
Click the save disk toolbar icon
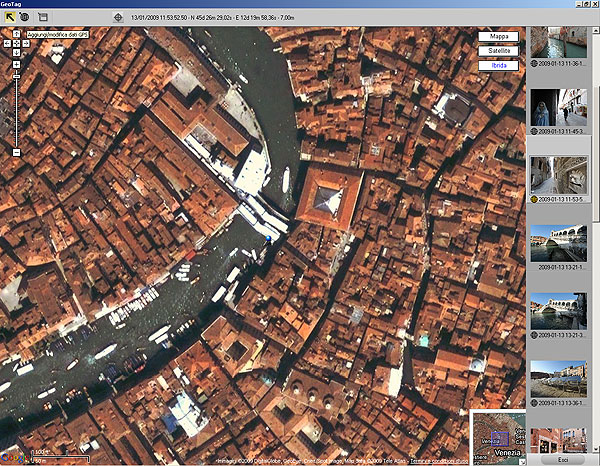point(42,17)
